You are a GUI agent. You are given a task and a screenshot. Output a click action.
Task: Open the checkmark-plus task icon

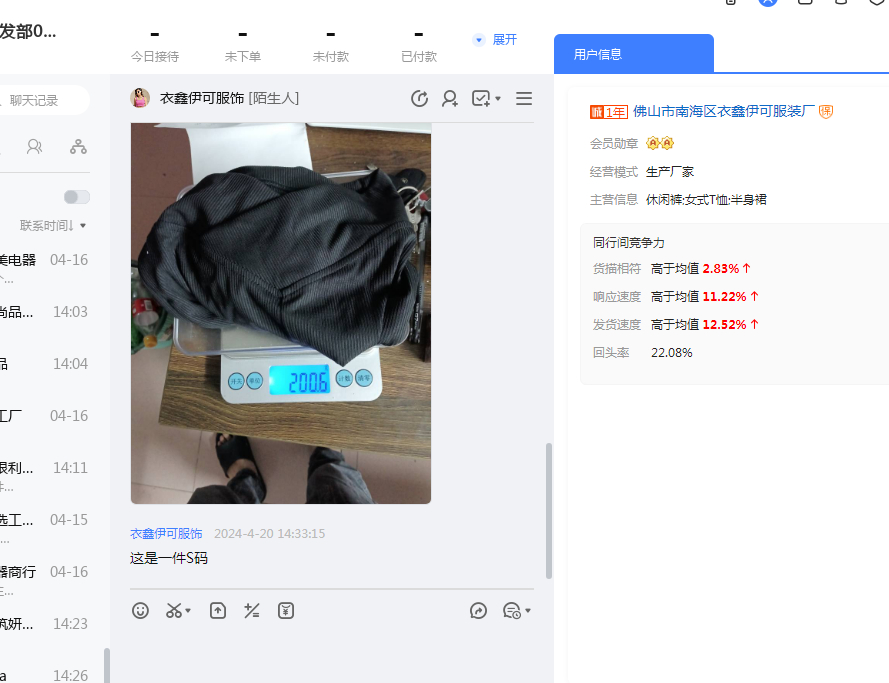[x=481, y=99]
